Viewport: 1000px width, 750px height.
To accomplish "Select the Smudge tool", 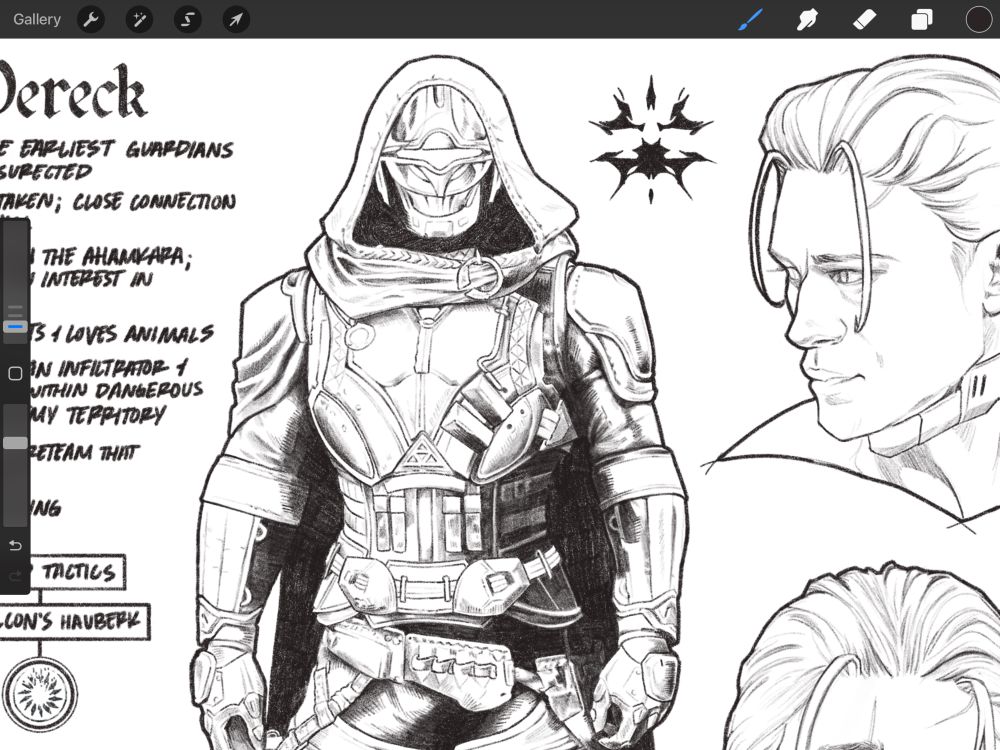I will [x=807, y=20].
